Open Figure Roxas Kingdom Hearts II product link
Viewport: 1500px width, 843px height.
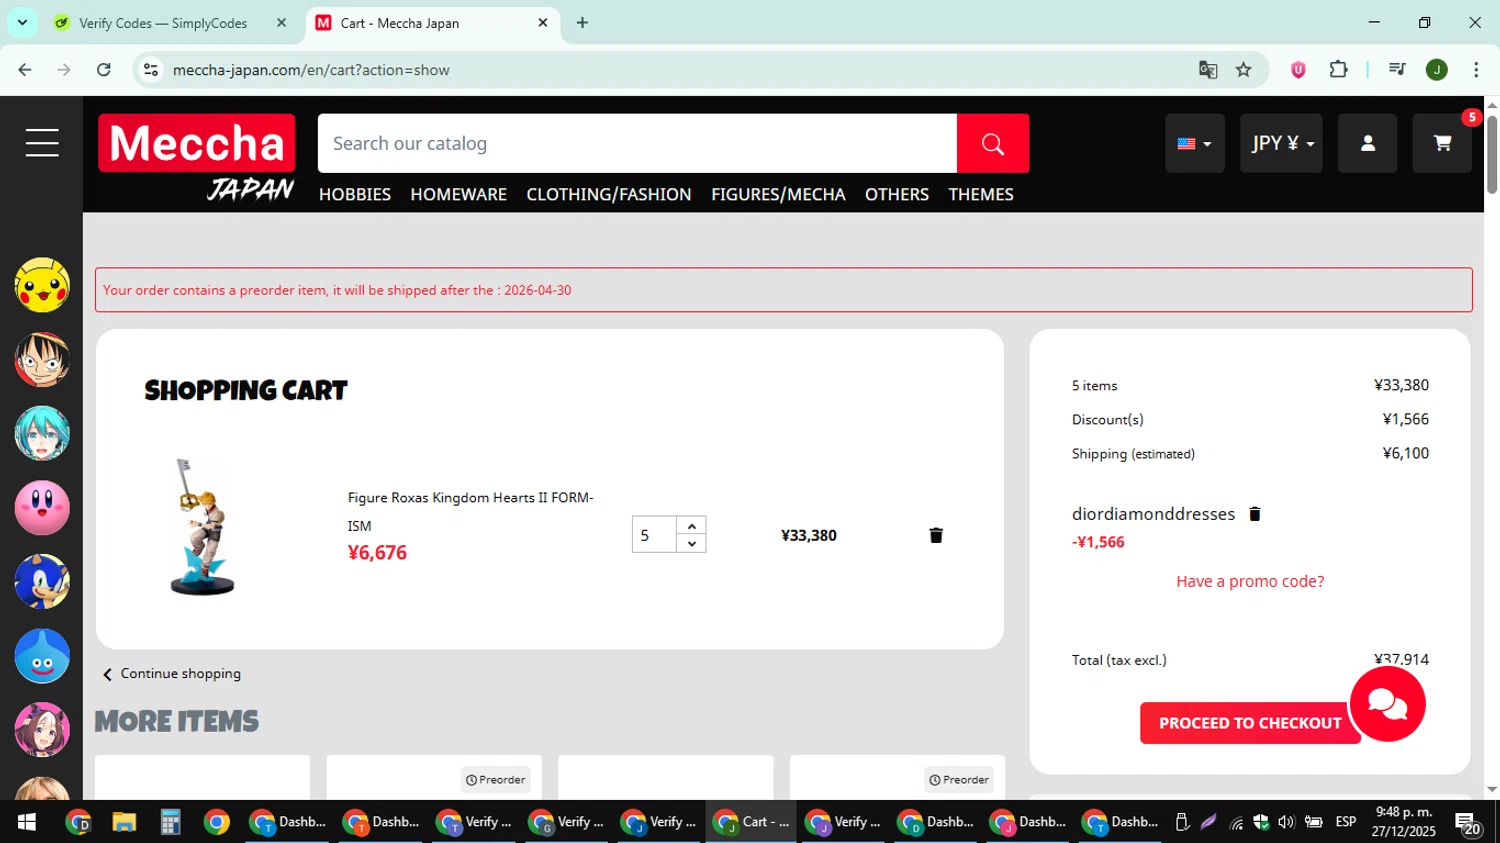click(470, 511)
